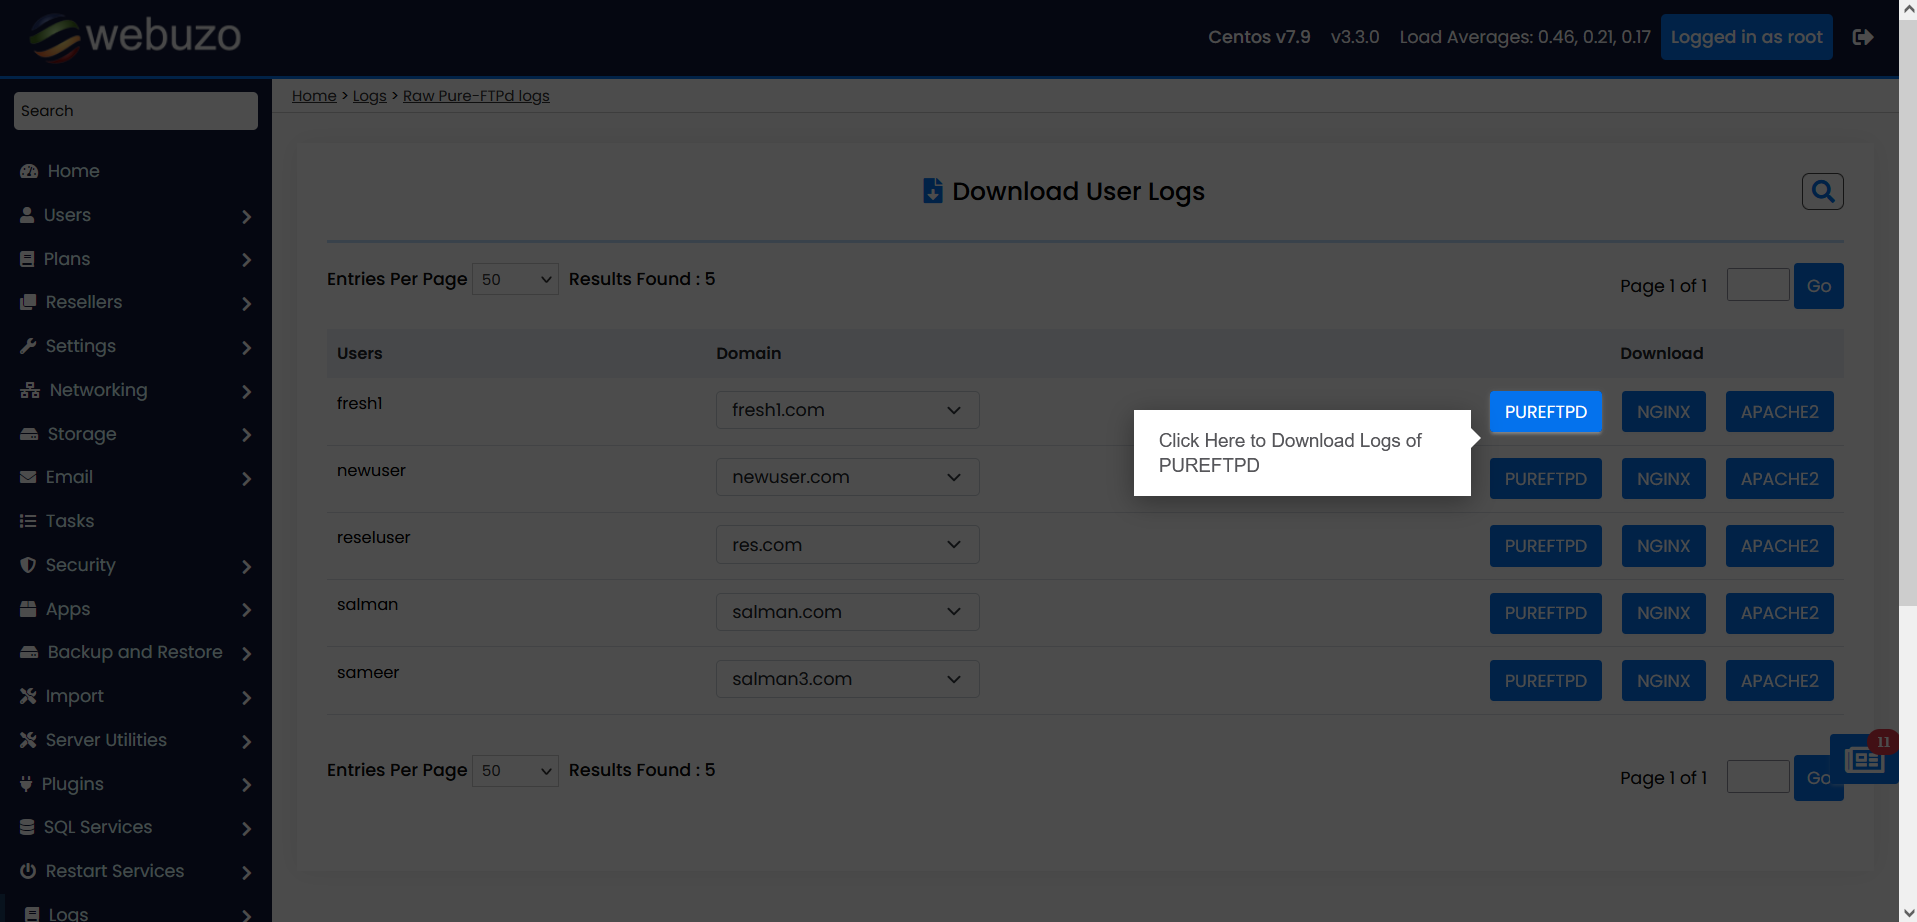
Task: Download NGINX logs for newuser
Action: click(x=1663, y=479)
